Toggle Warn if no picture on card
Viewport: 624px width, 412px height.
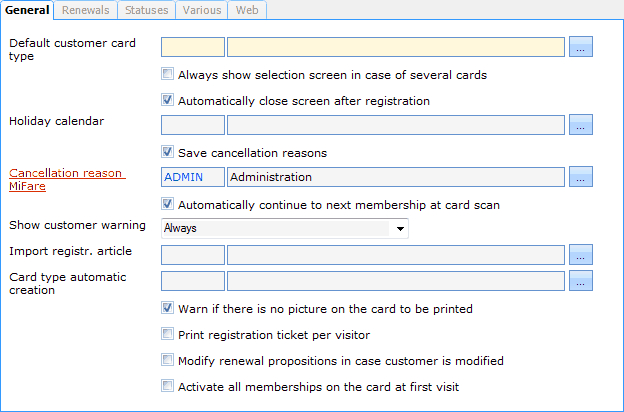point(167,308)
